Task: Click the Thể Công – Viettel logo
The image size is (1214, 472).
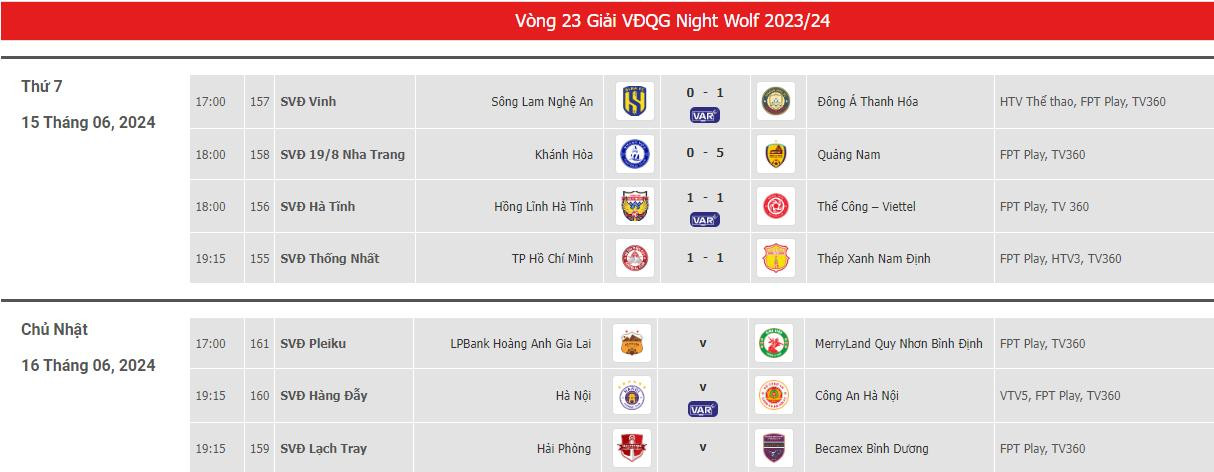Action: pyautogui.click(x=775, y=206)
